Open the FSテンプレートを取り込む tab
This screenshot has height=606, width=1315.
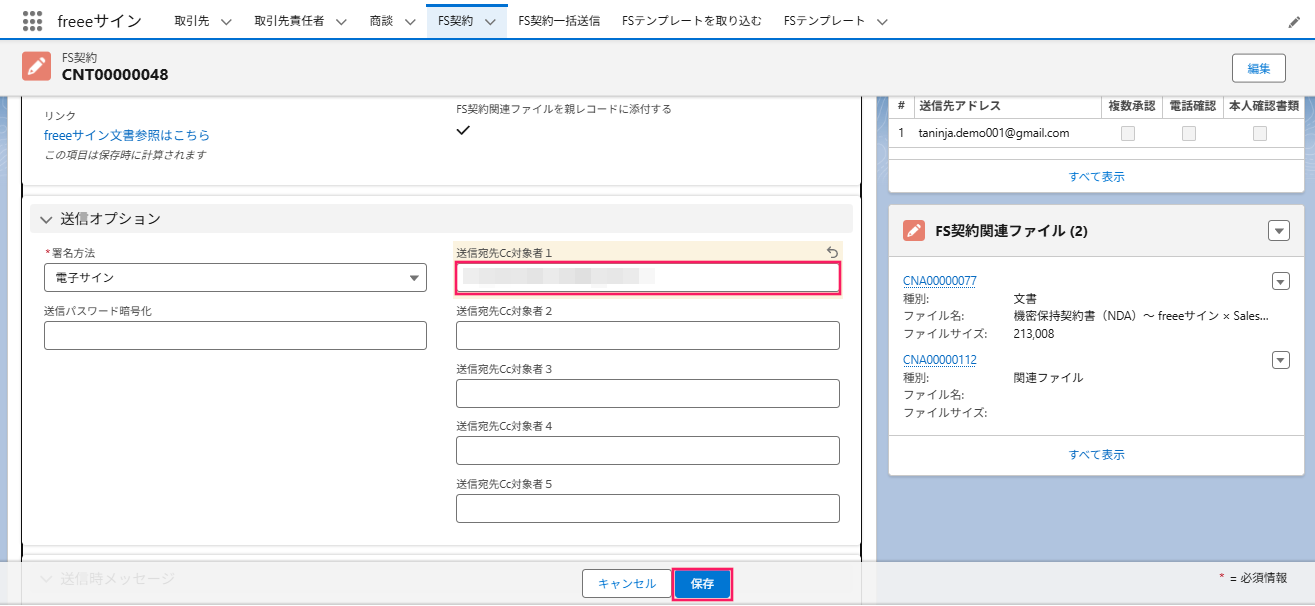click(x=691, y=21)
